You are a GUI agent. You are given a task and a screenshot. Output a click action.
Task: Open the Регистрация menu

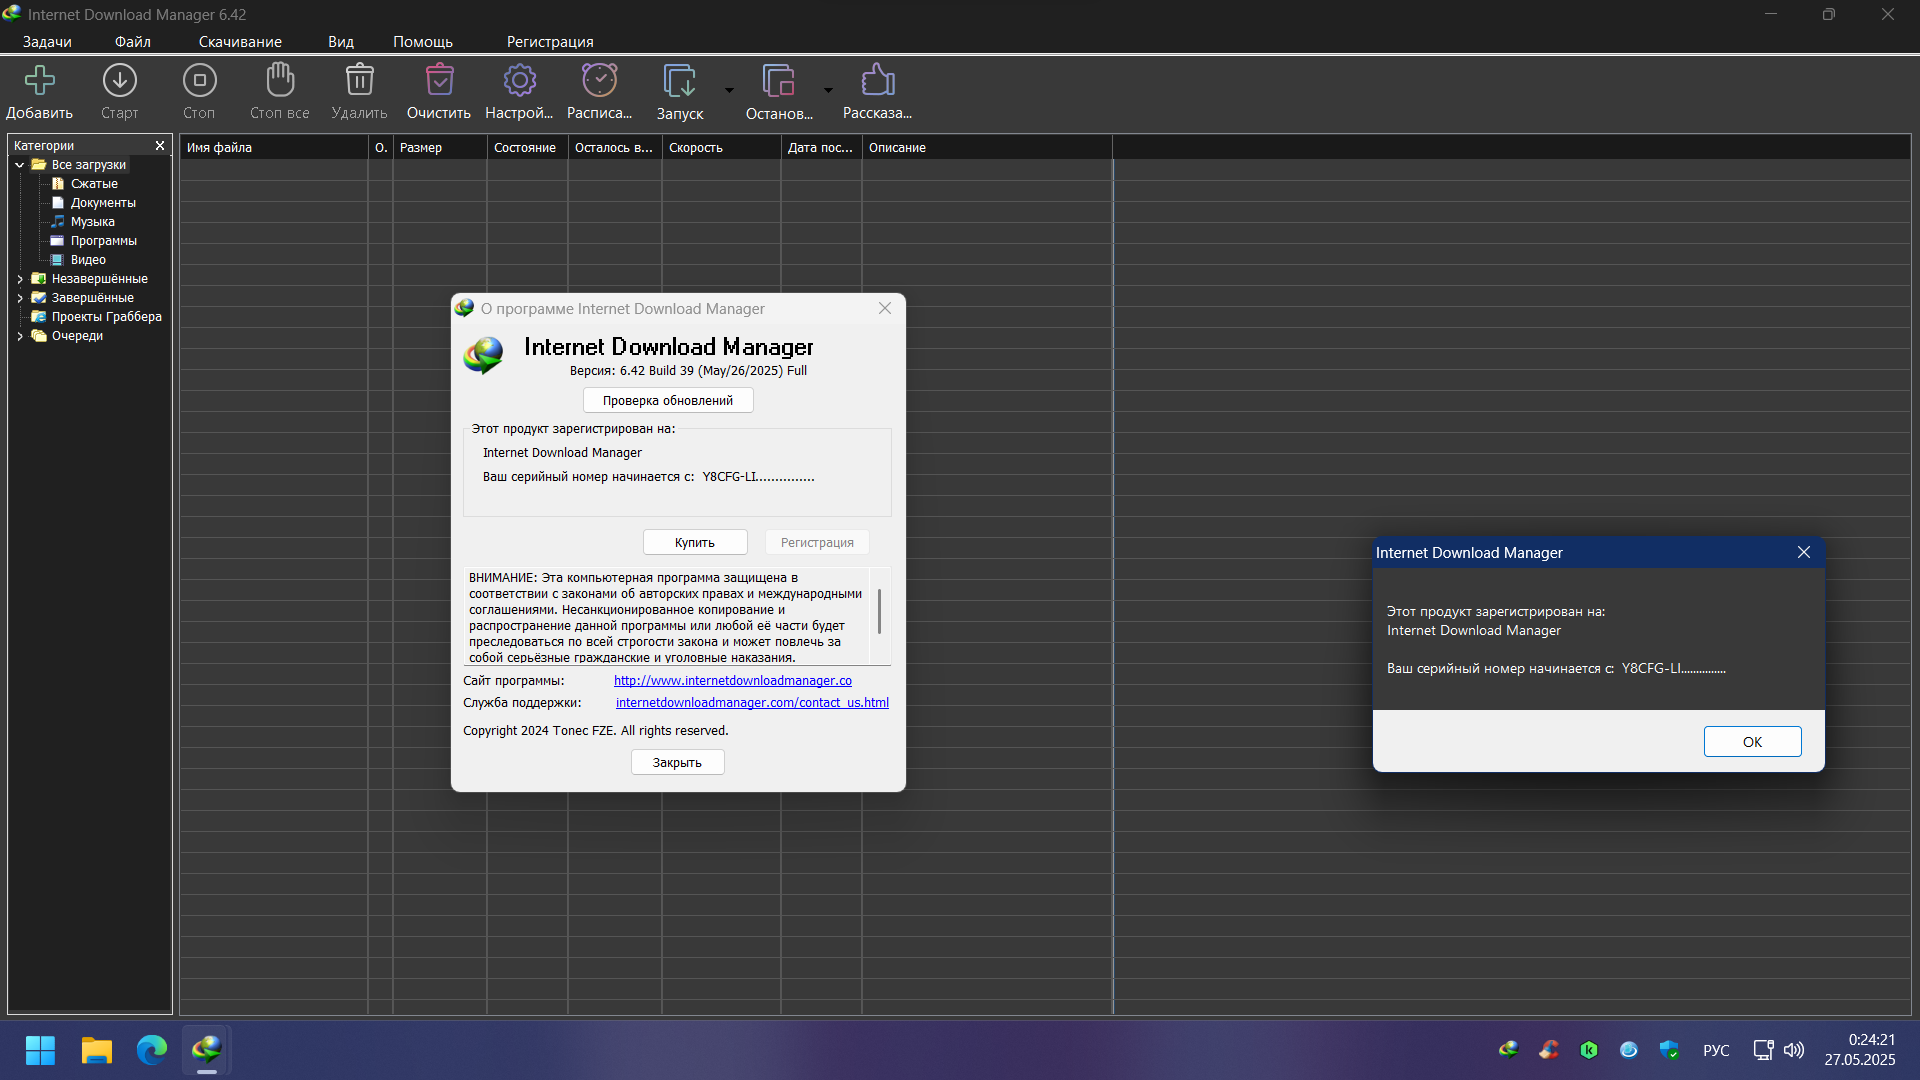(x=550, y=42)
